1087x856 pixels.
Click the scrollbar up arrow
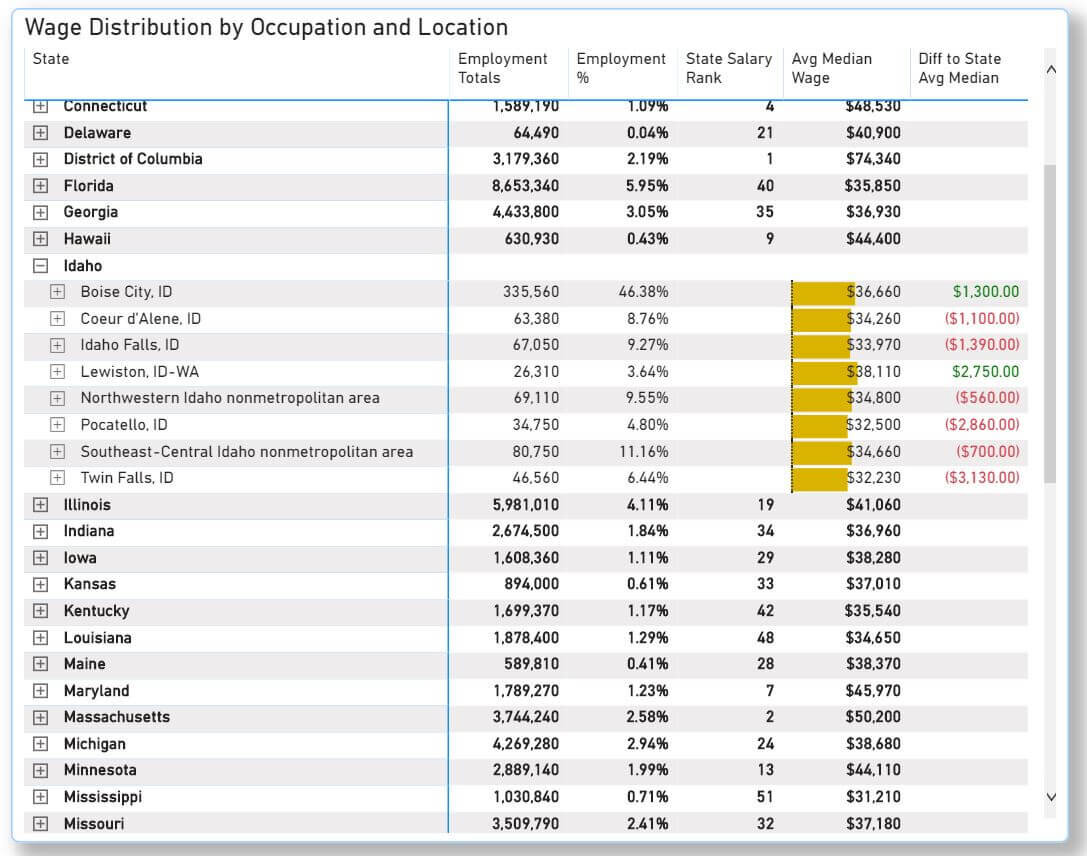click(1051, 69)
